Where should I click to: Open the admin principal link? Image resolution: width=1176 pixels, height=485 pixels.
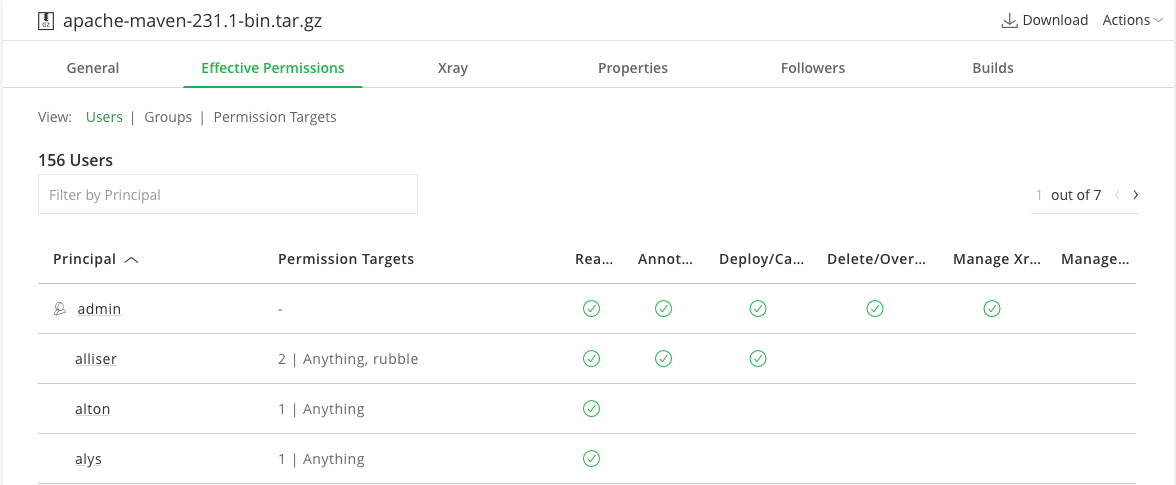click(x=99, y=309)
